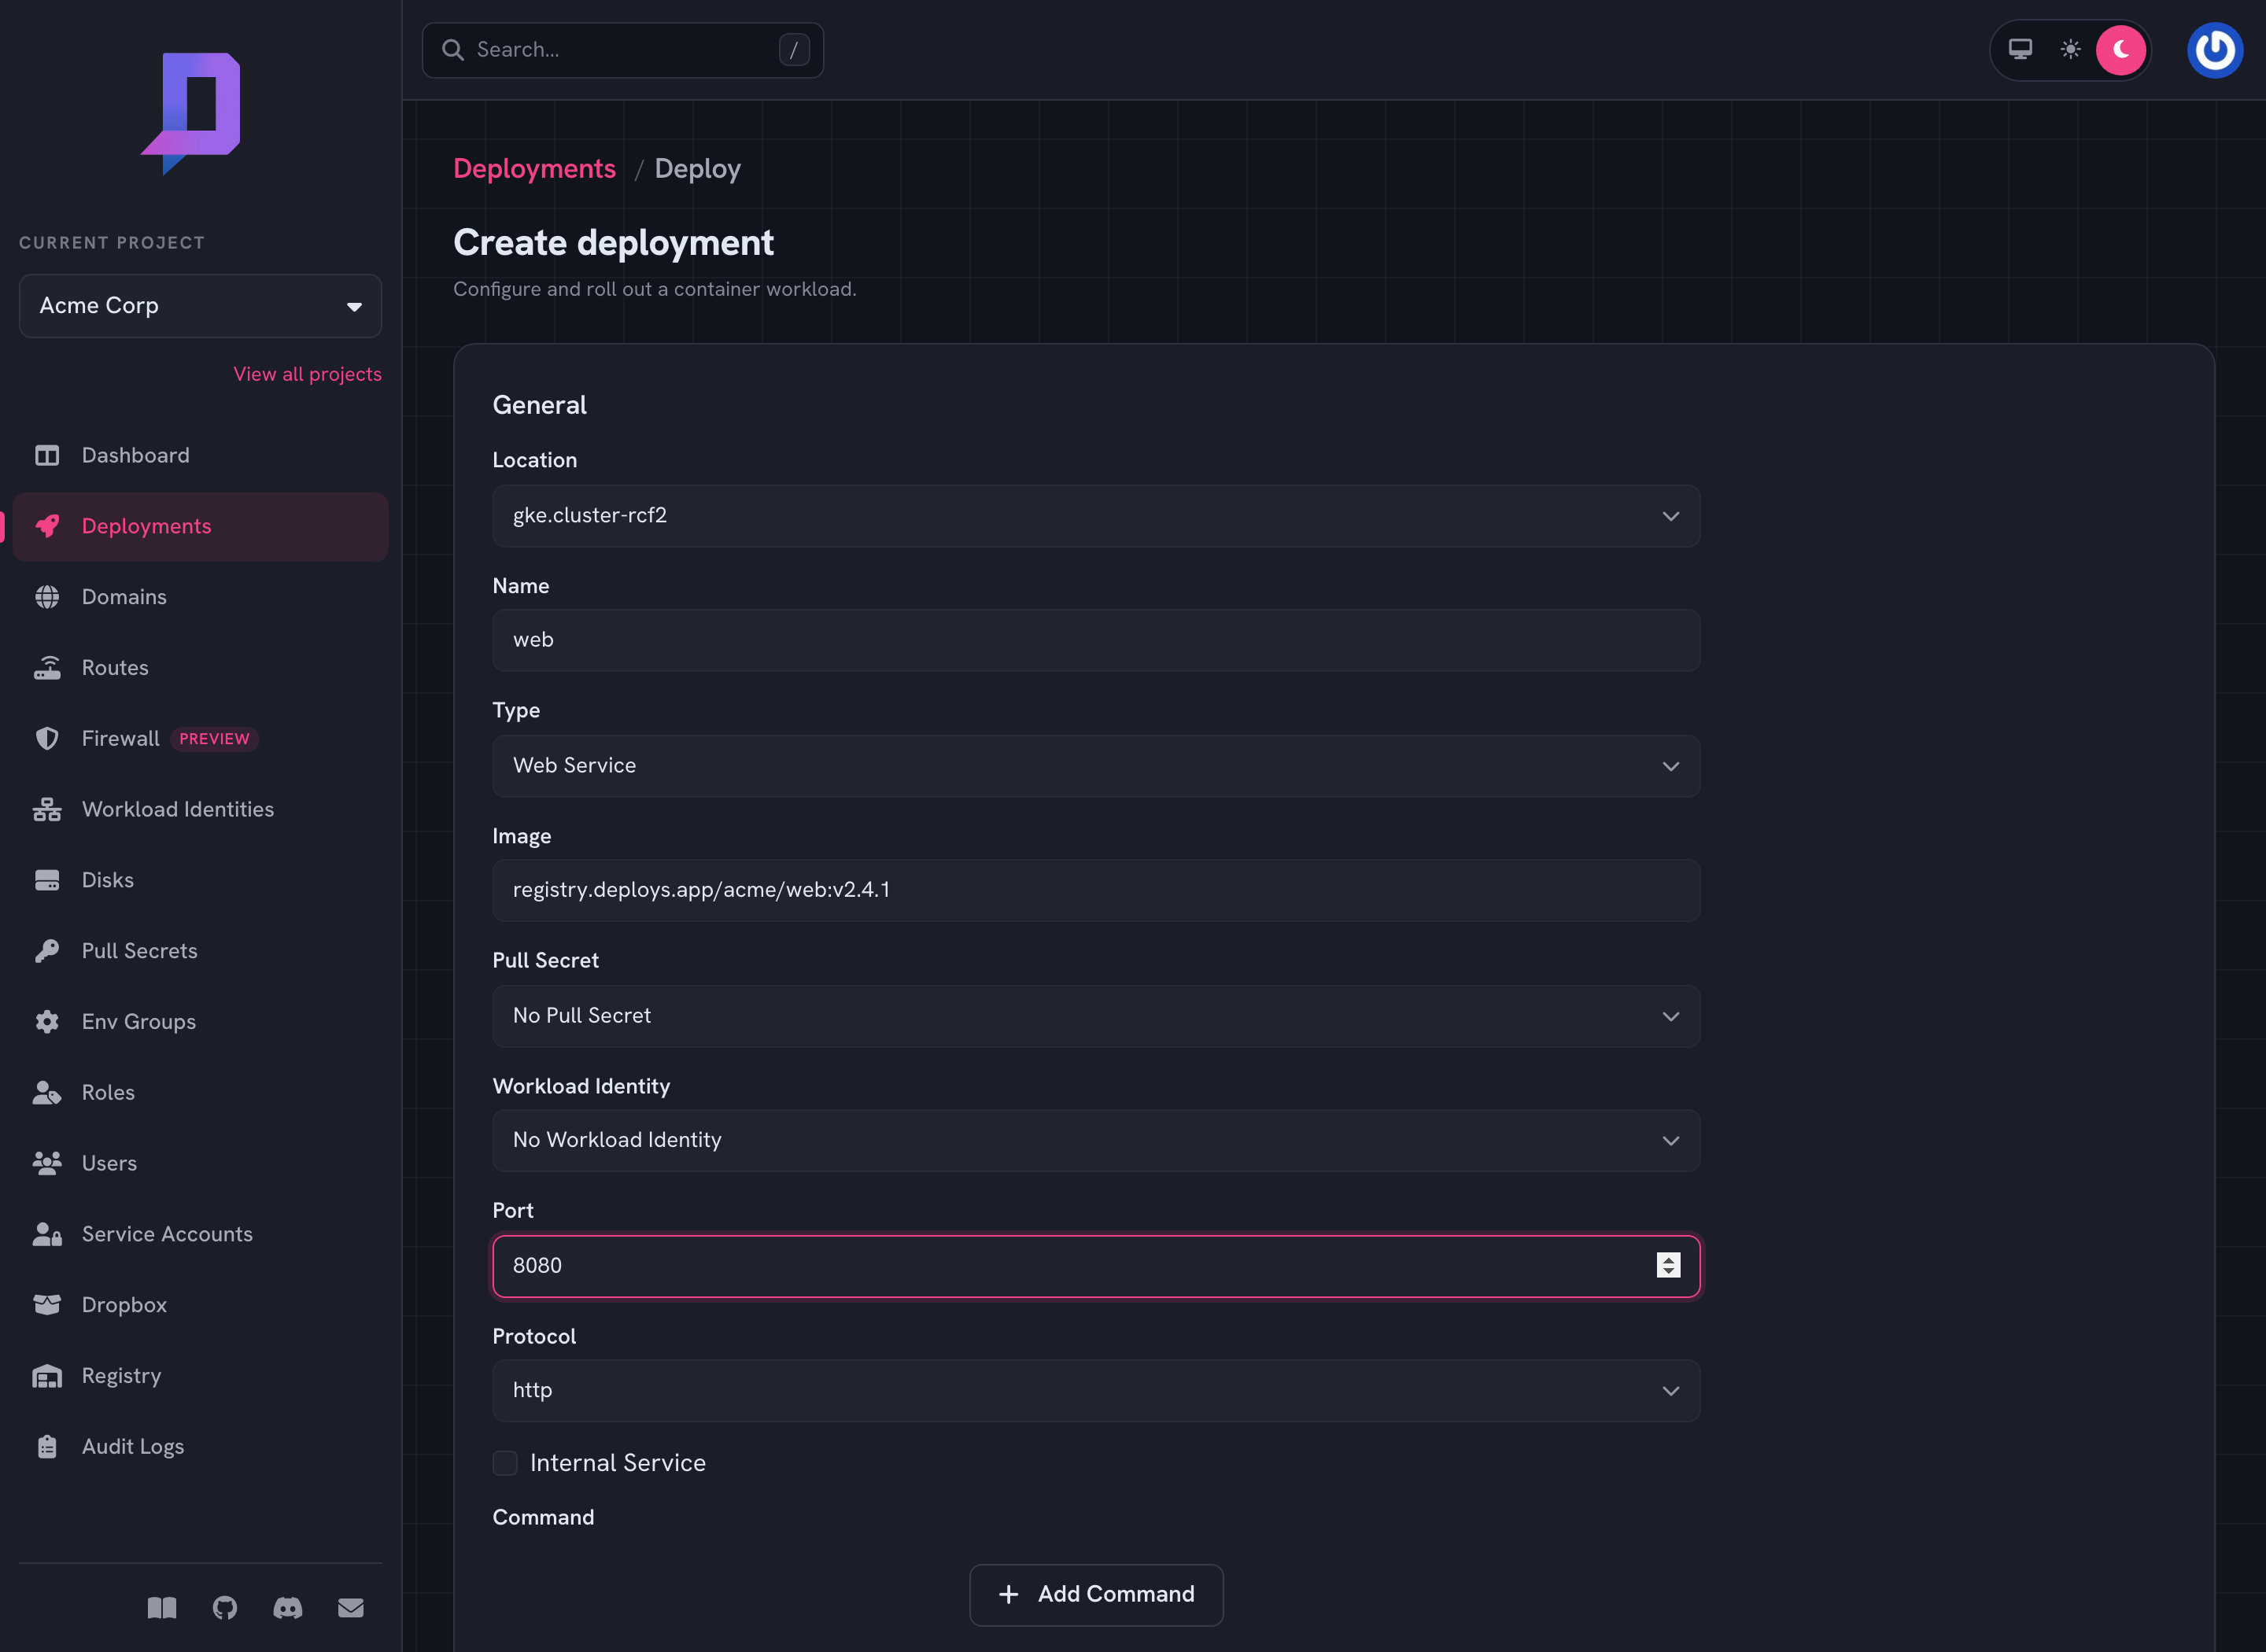Image resolution: width=2266 pixels, height=1652 pixels.
Task: Click the Name field containing web
Action: pos(1096,640)
